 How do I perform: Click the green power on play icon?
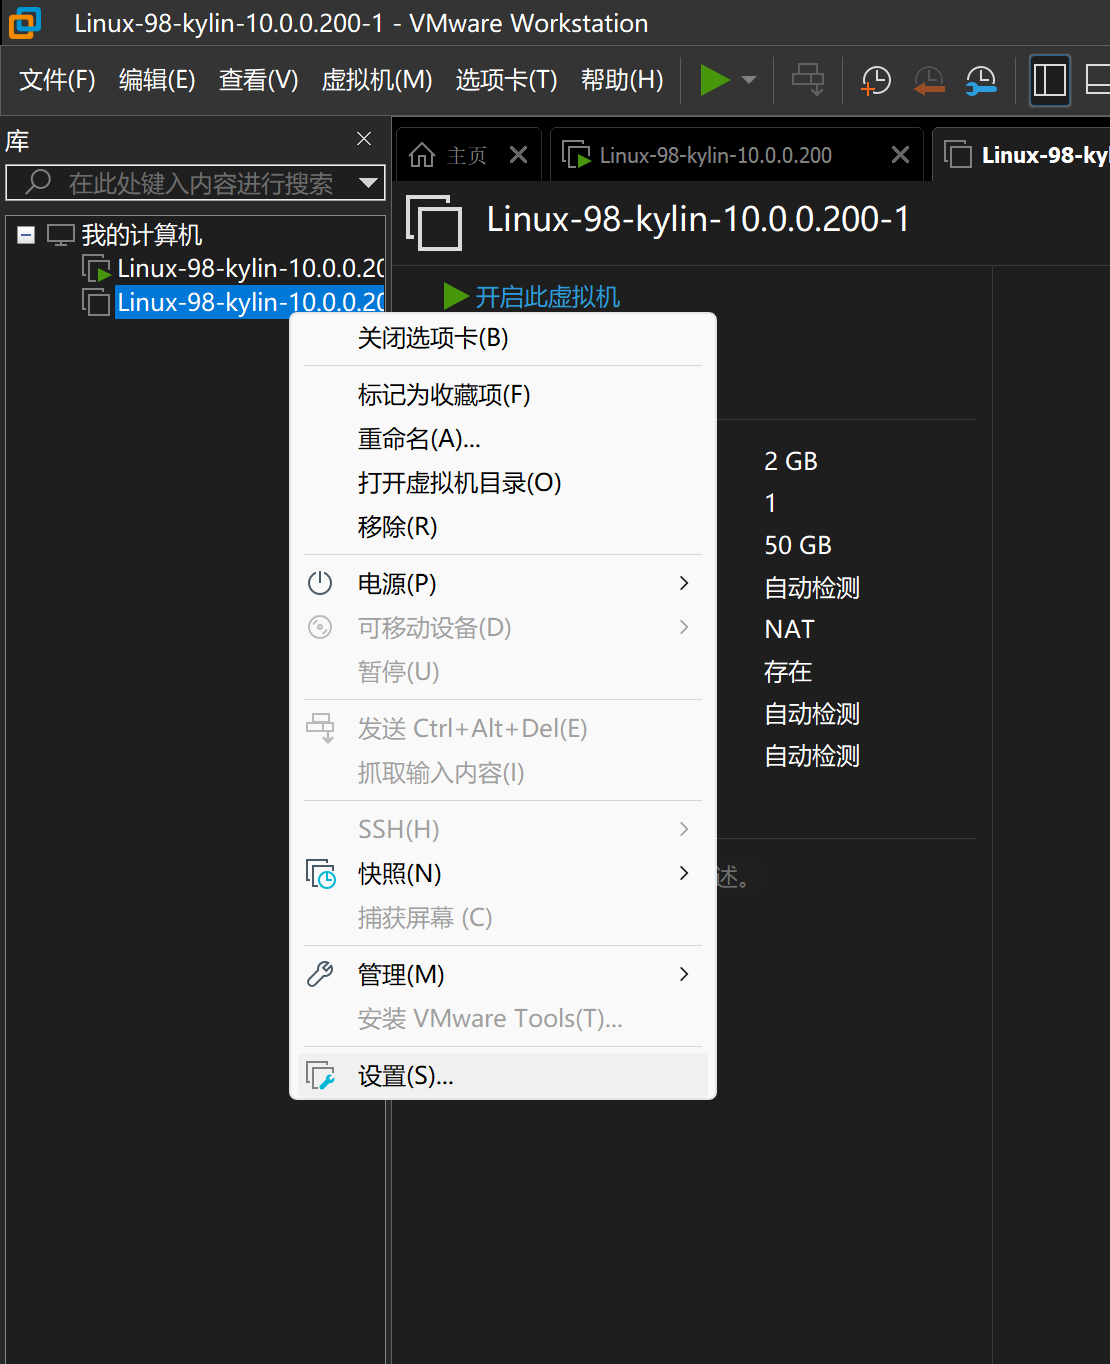(714, 80)
